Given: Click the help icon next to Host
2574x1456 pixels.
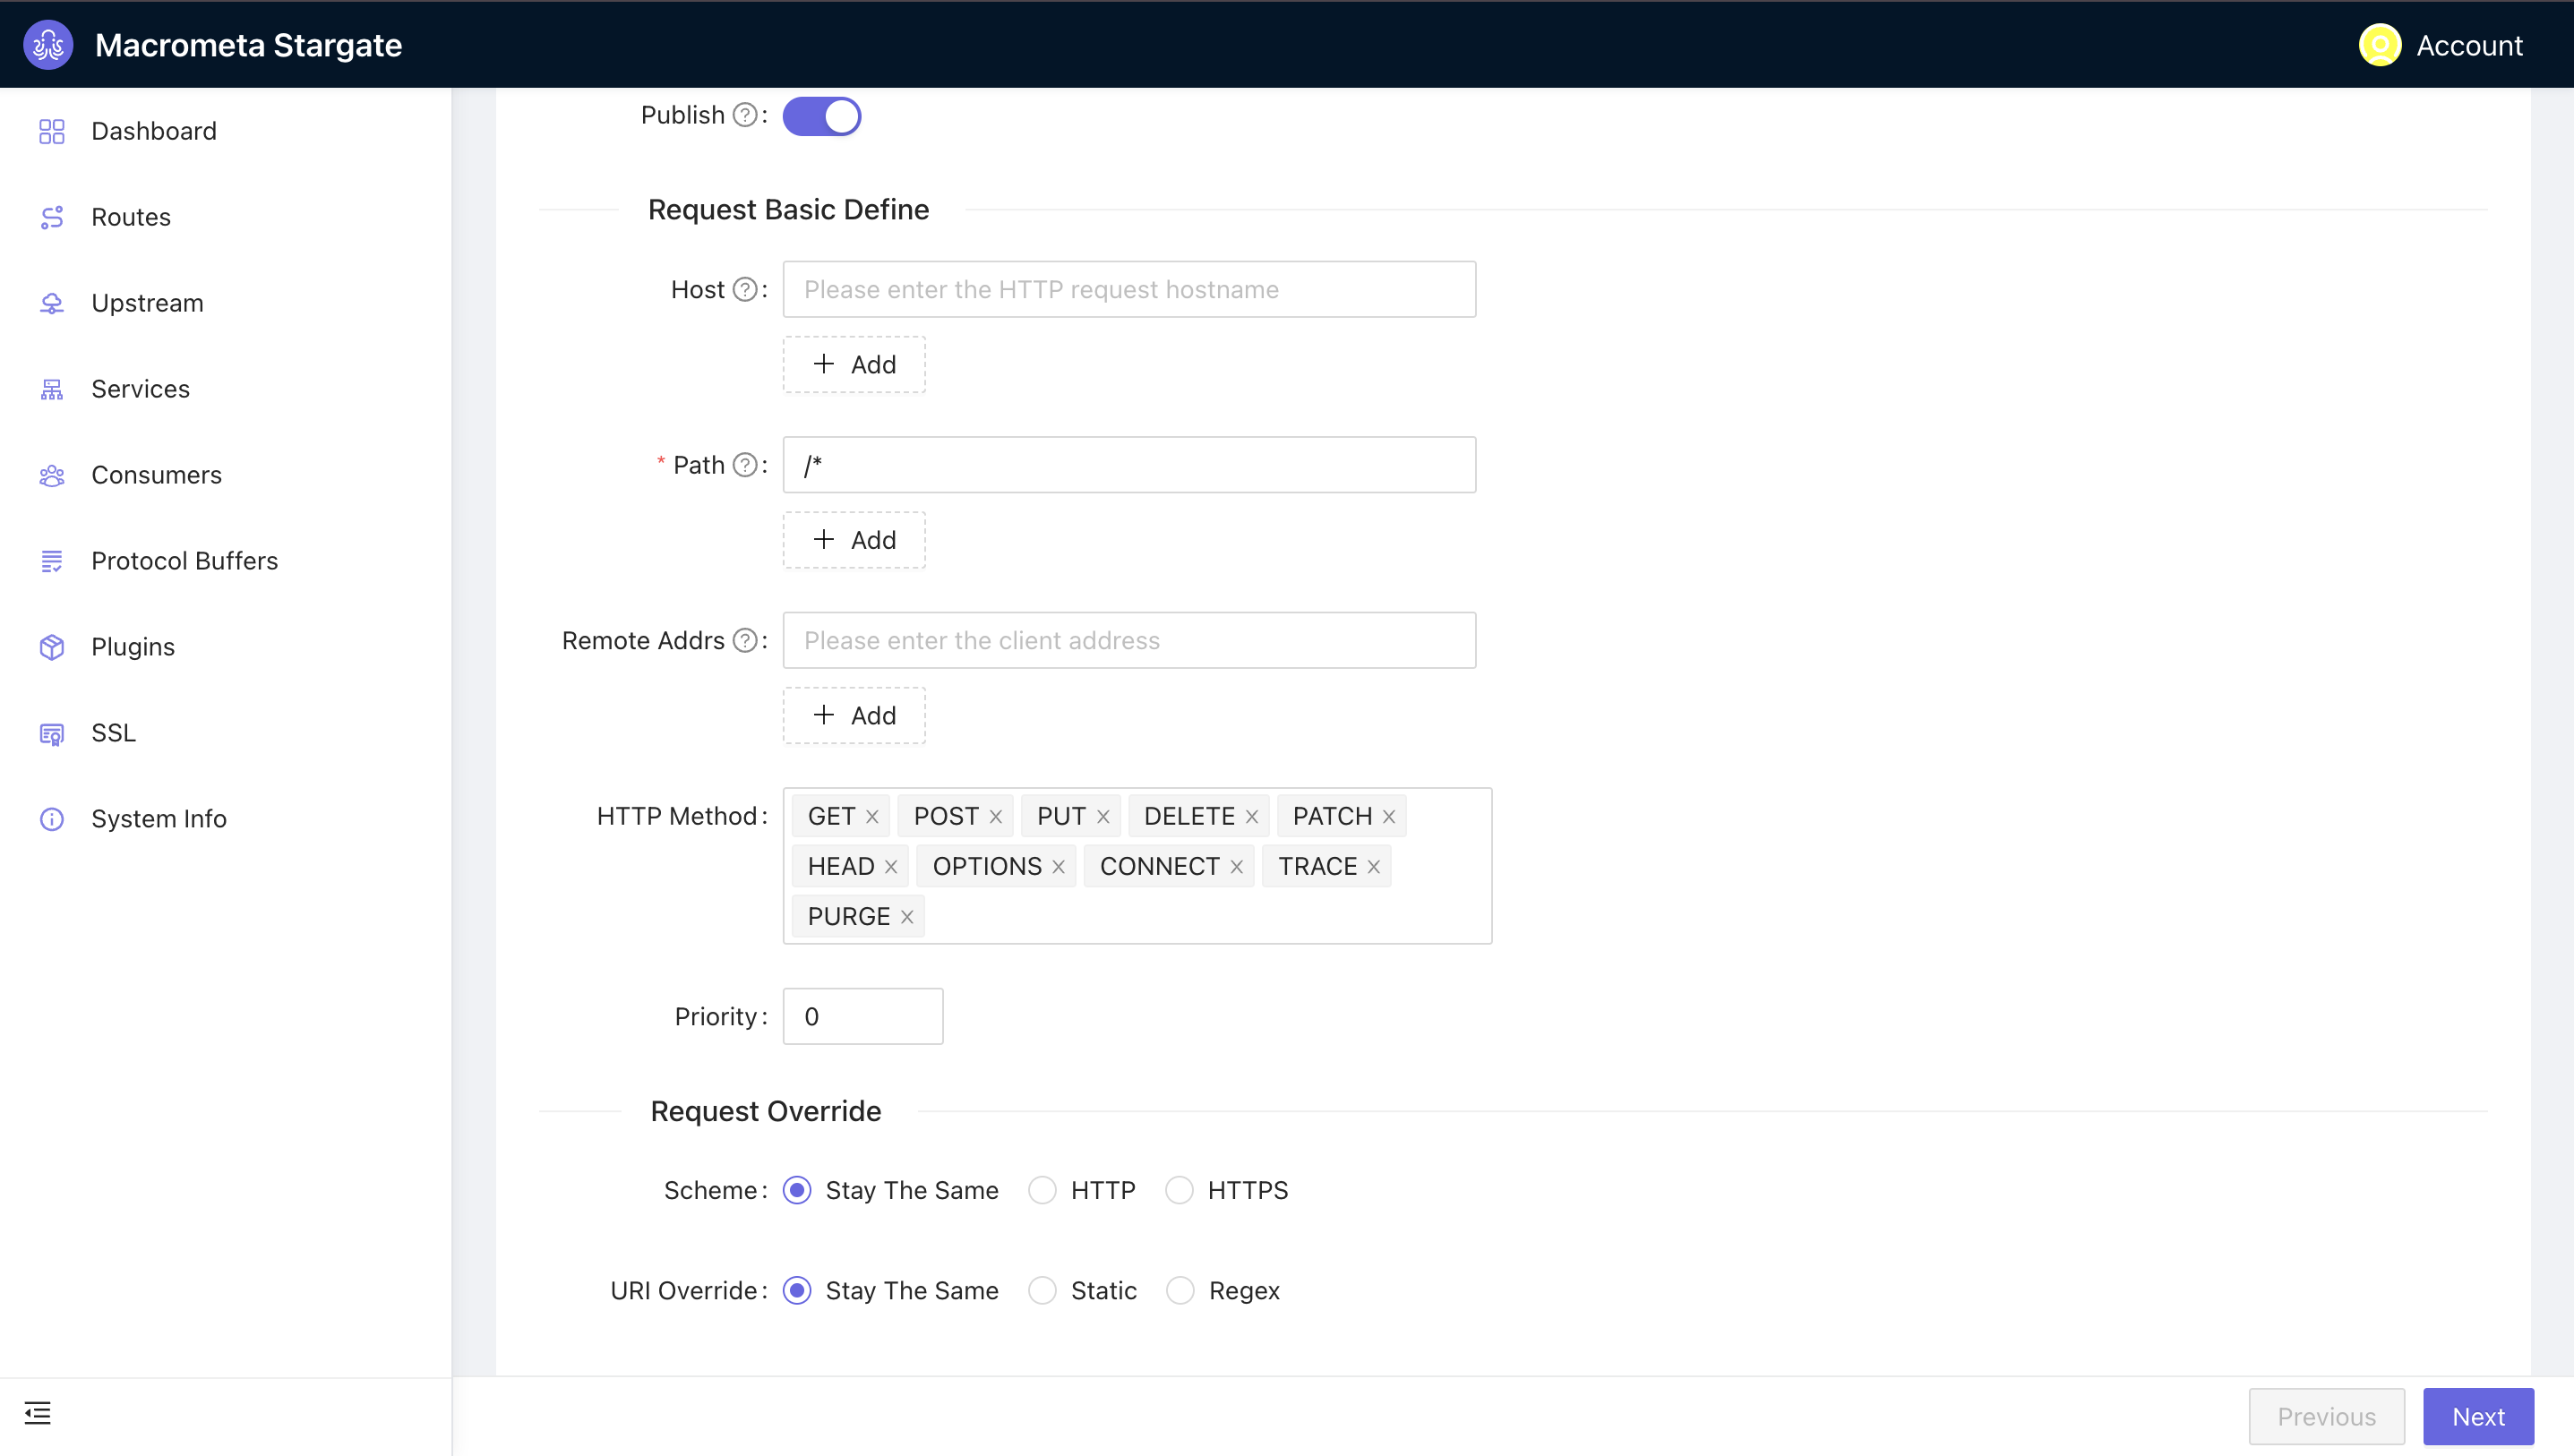Looking at the screenshot, I should [744, 289].
